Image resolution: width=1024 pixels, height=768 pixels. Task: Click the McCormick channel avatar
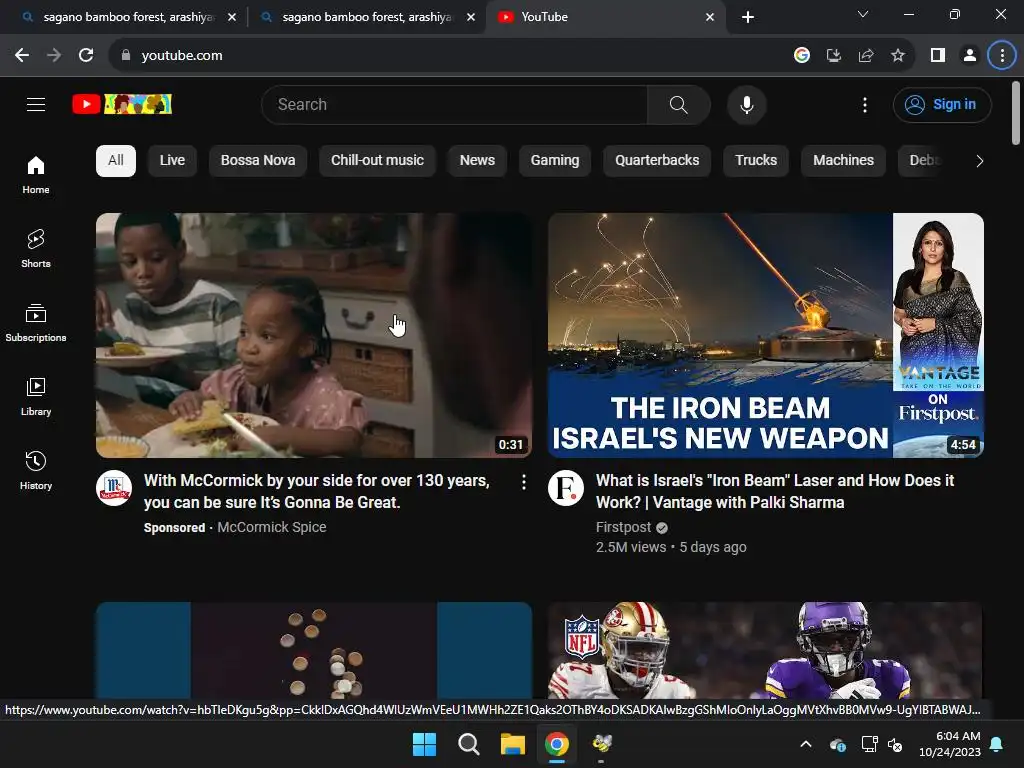pyautogui.click(x=114, y=488)
